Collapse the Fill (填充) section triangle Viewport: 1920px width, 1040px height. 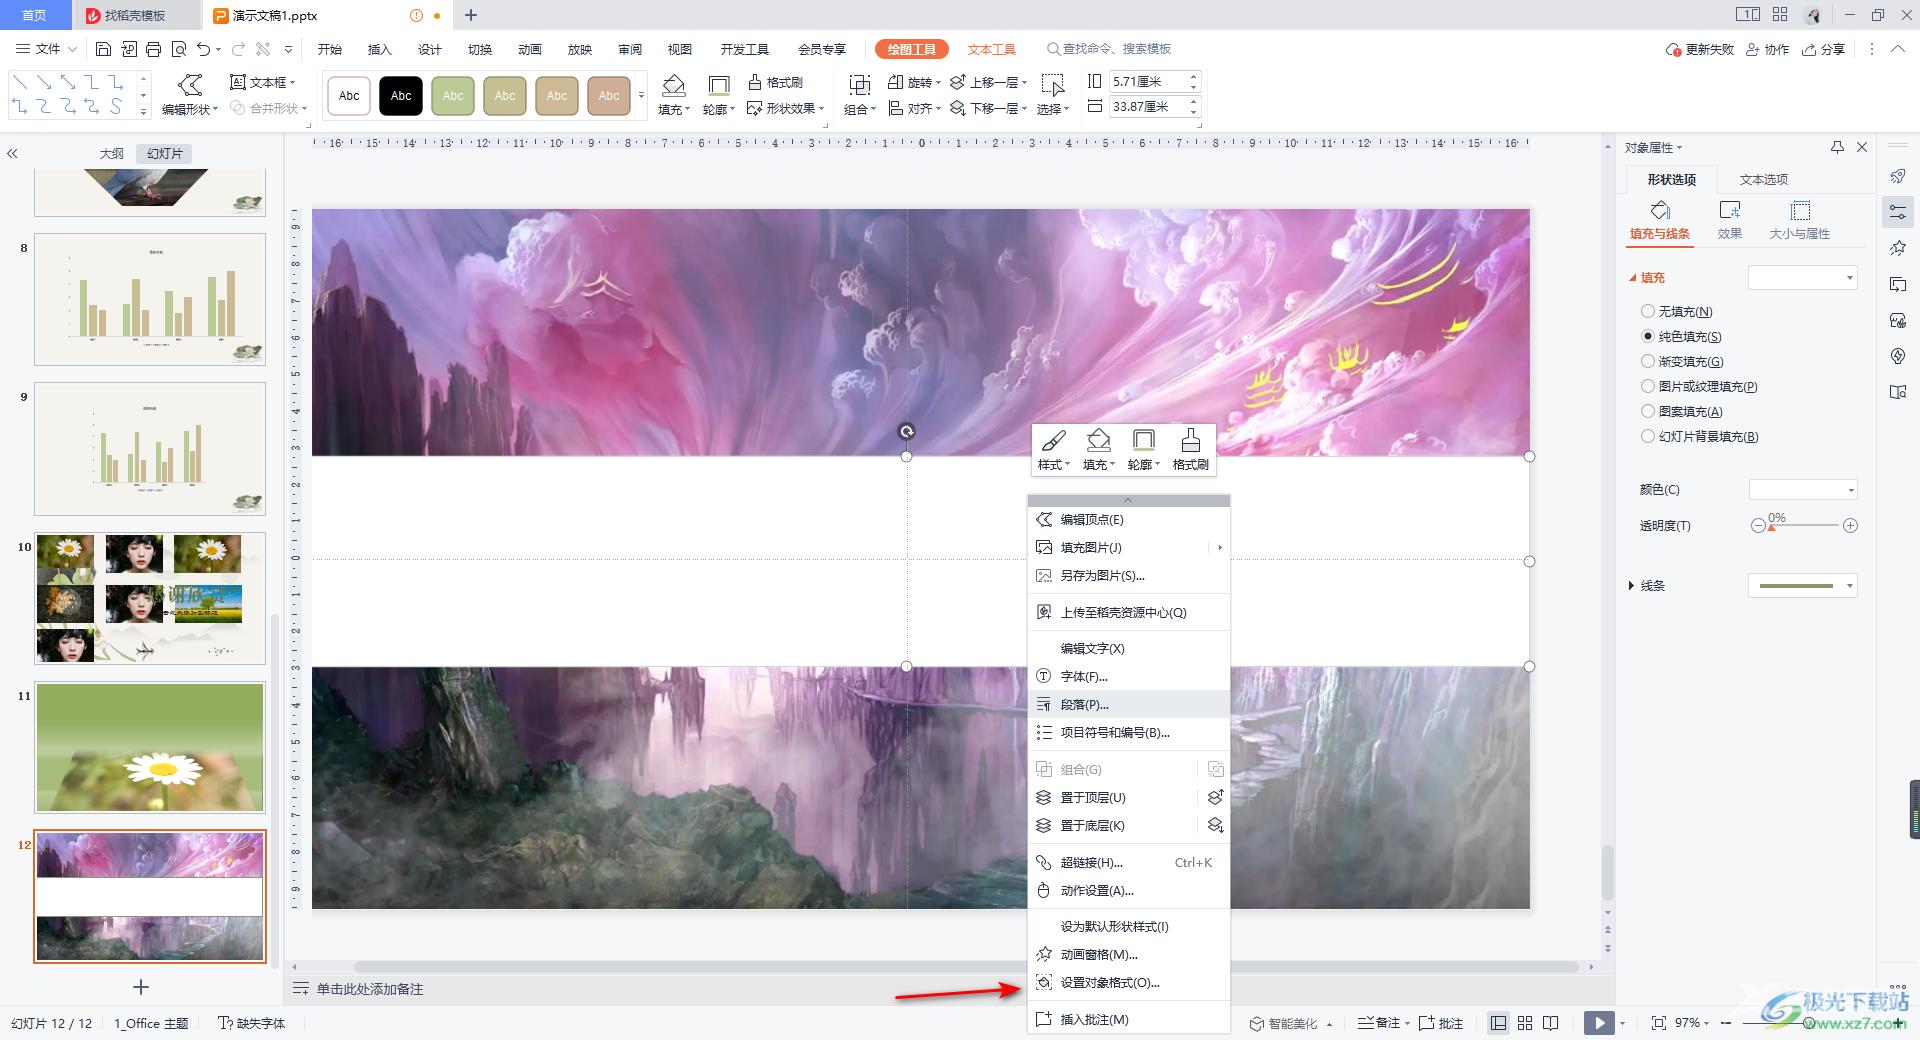click(1633, 278)
